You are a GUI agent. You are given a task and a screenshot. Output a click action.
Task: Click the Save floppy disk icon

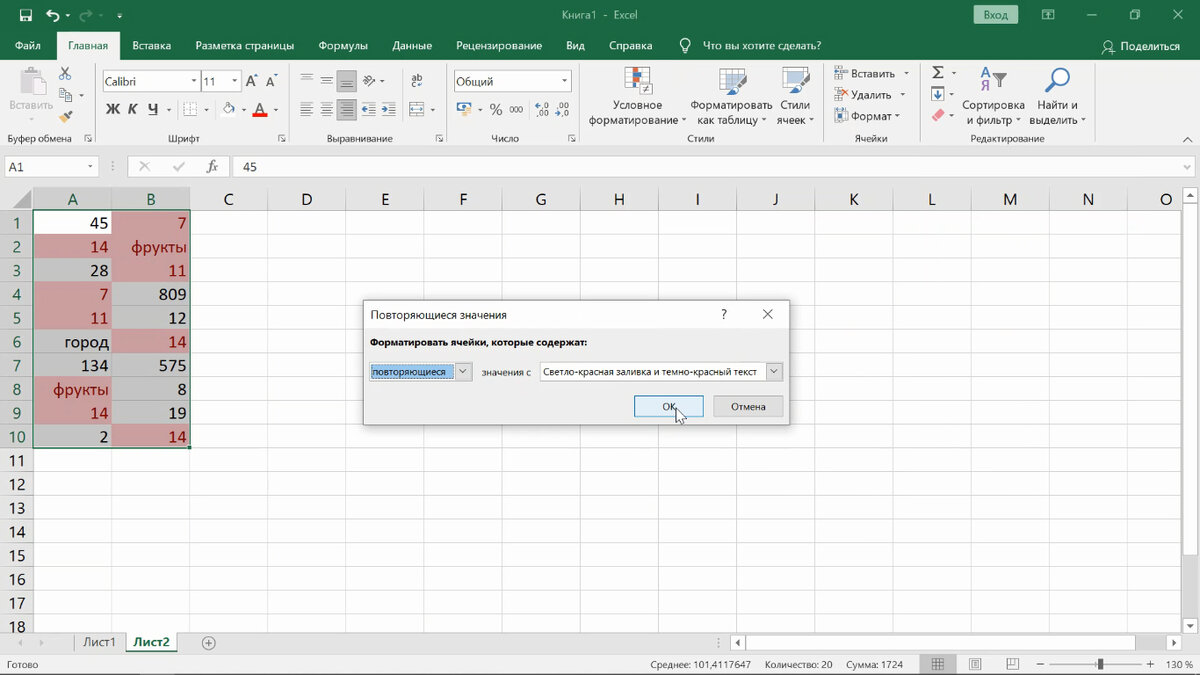click(x=25, y=16)
